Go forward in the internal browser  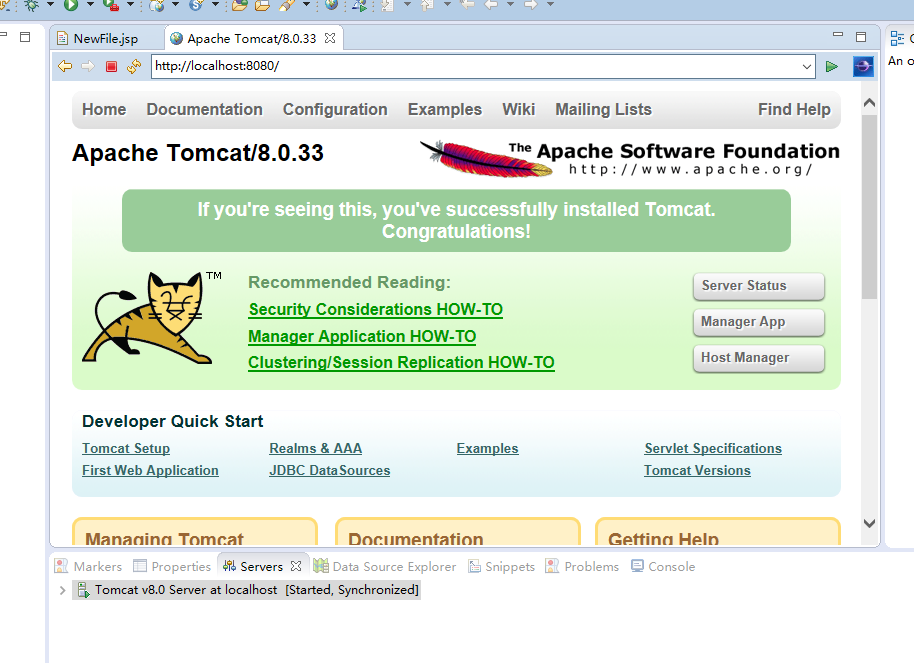click(87, 66)
